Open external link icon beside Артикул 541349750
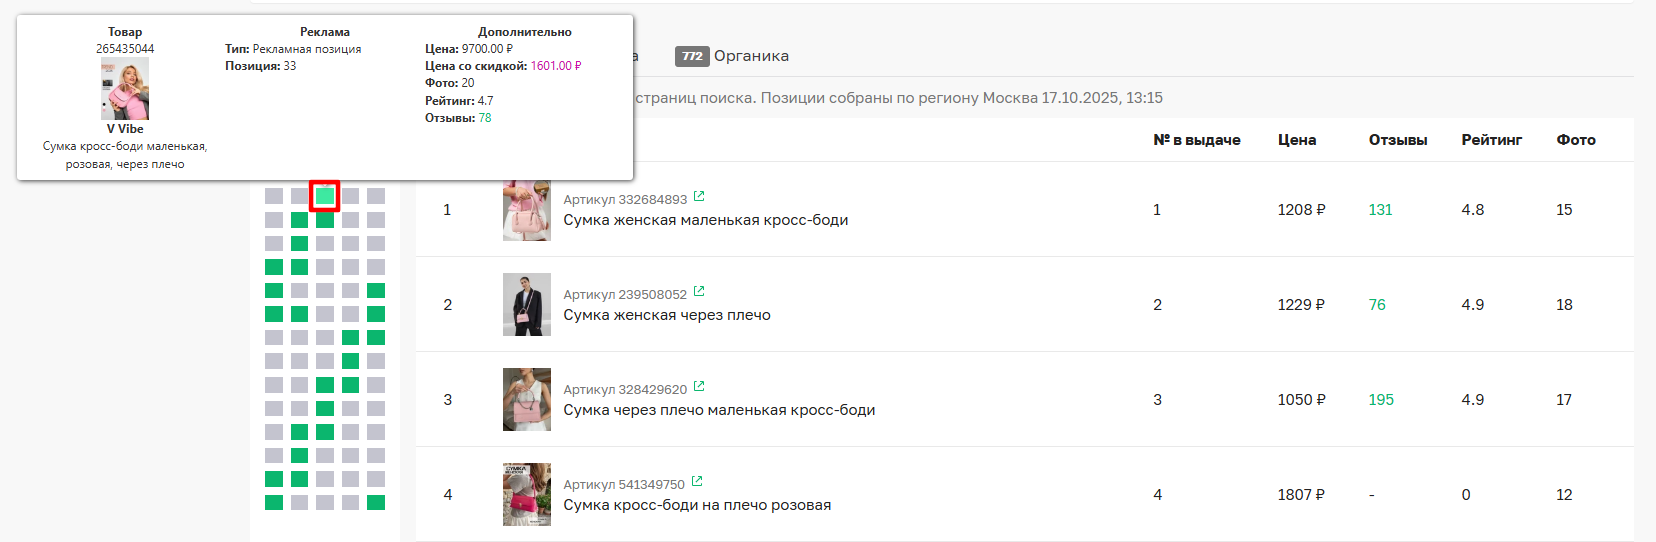Image resolution: width=1656 pixels, height=542 pixels. pos(697,482)
